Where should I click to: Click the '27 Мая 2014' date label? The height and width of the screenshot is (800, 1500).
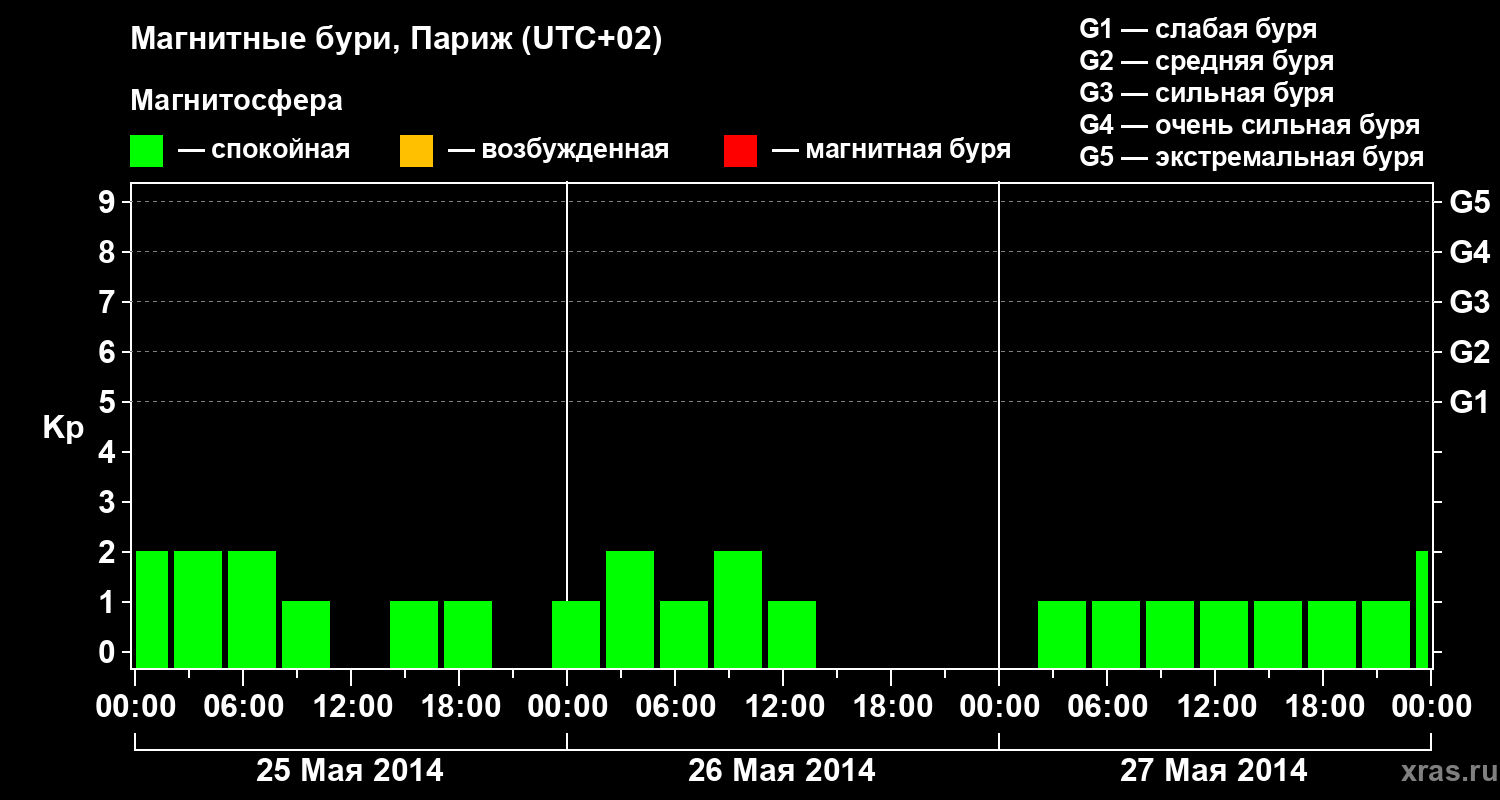pyautogui.click(x=1213, y=770)
